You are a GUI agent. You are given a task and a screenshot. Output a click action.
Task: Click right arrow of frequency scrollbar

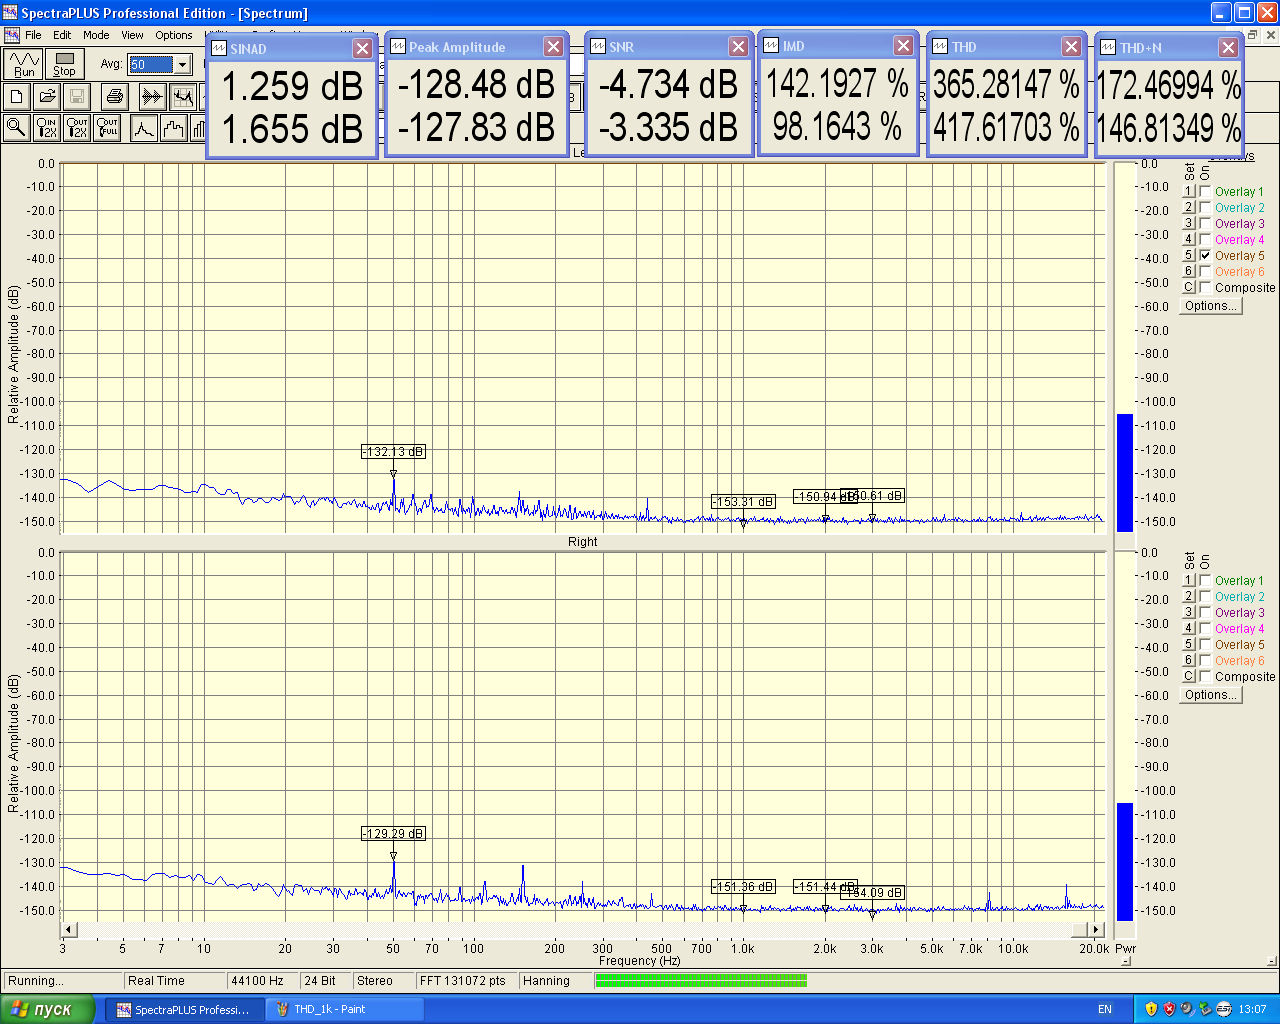[x=1097, y=930]
